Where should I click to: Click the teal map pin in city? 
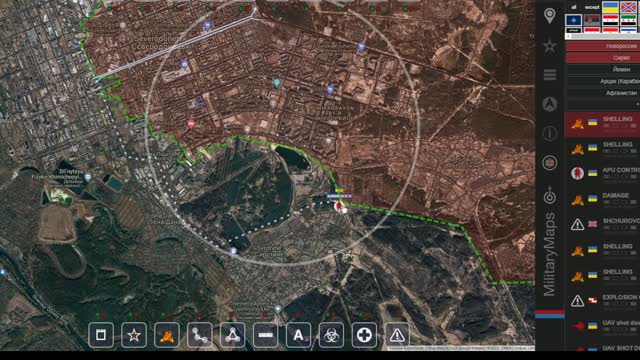(277, 83)
